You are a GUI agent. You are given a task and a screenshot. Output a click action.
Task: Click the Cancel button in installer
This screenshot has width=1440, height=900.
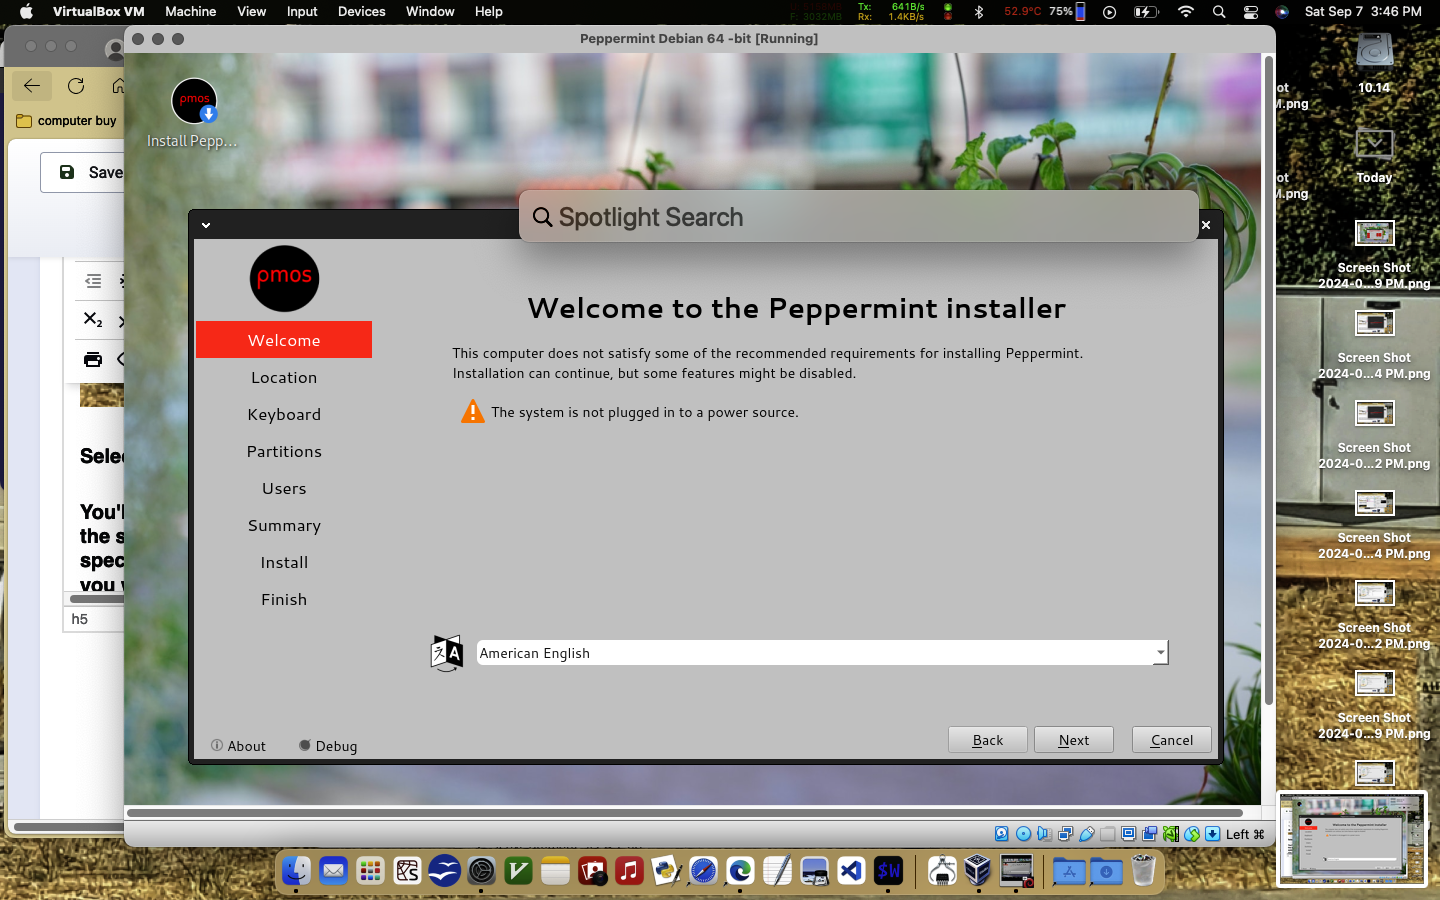1171,740
